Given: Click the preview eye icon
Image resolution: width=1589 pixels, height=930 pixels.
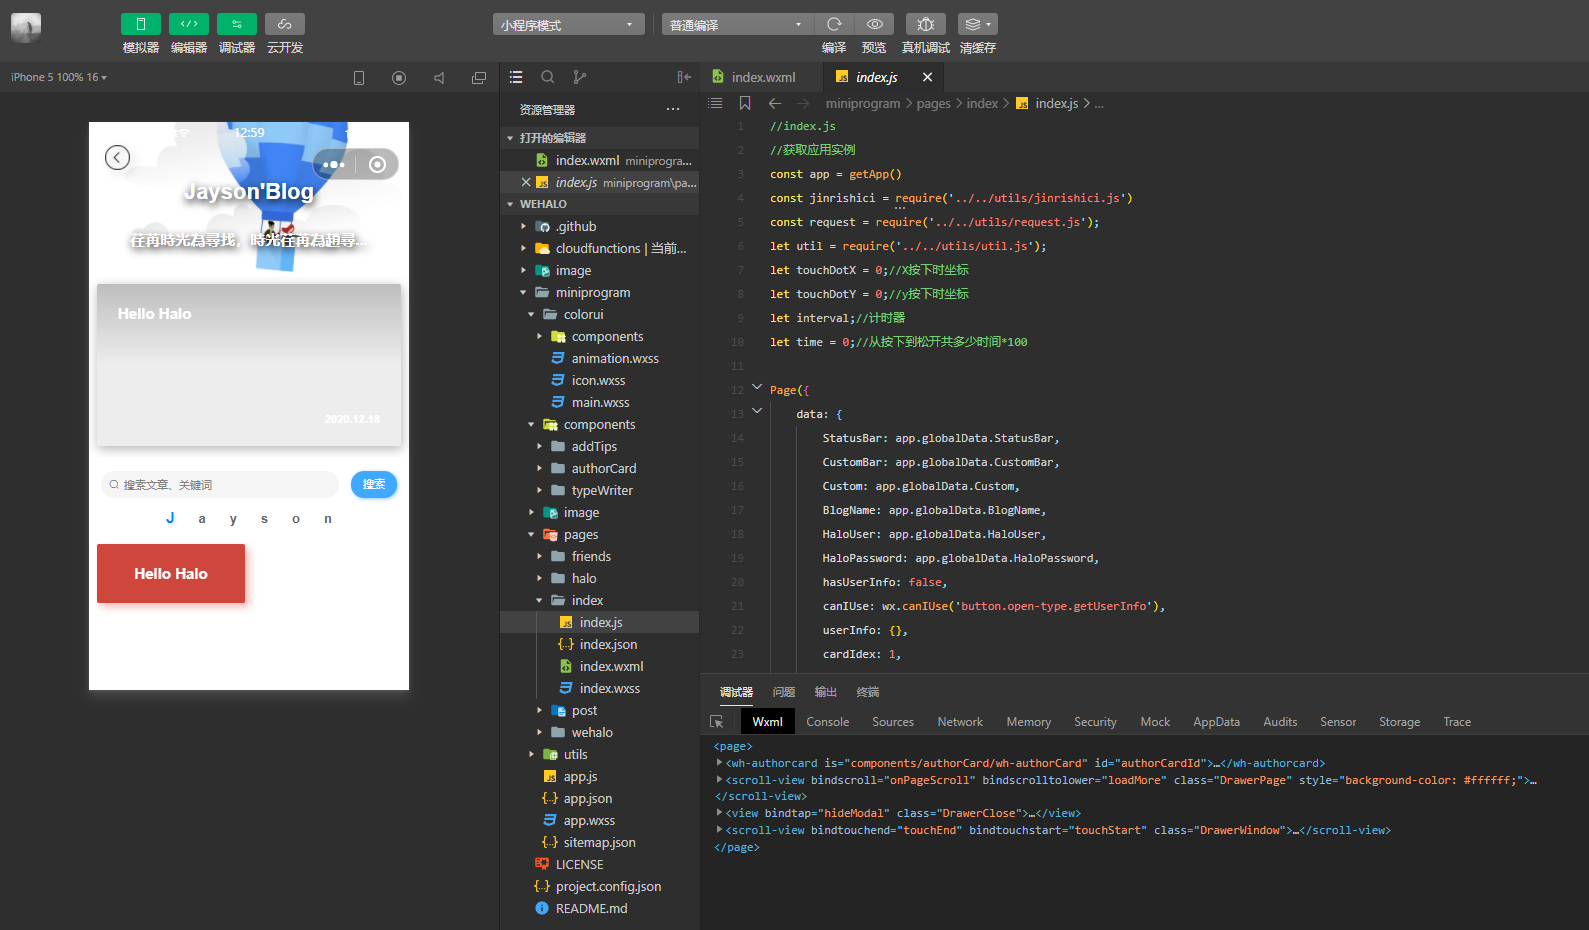Looking at the screenshot, I should click(874, 24).
